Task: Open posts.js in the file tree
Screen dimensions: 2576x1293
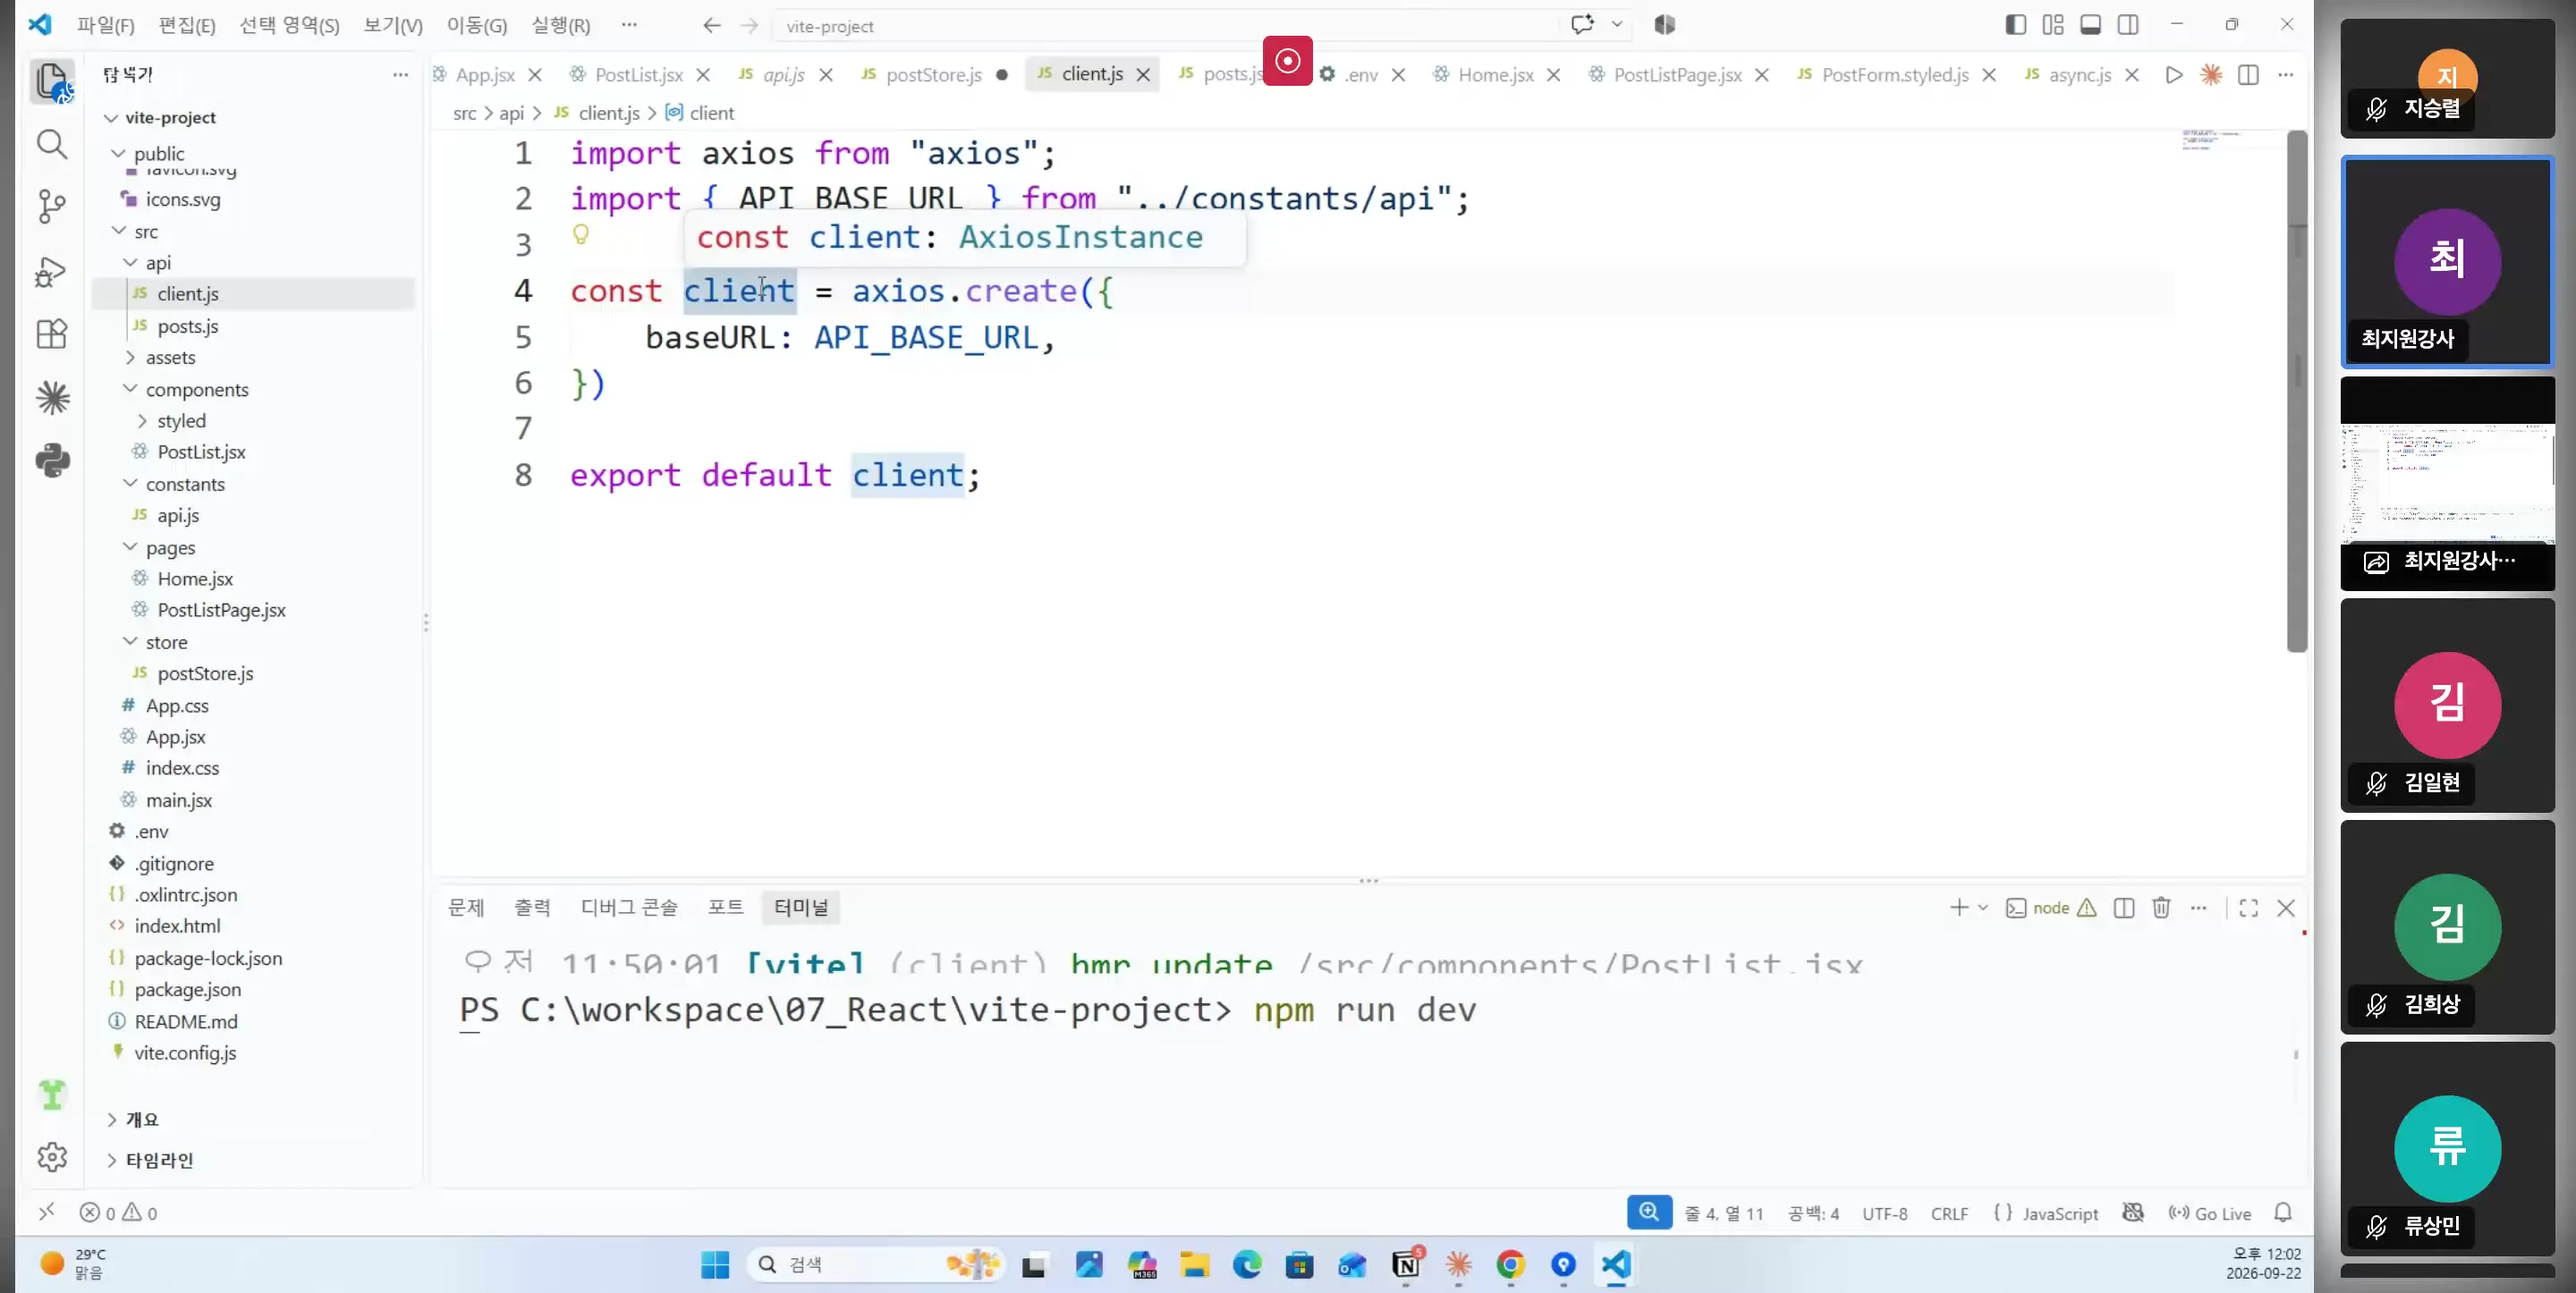Action: [x=188, y=326]
